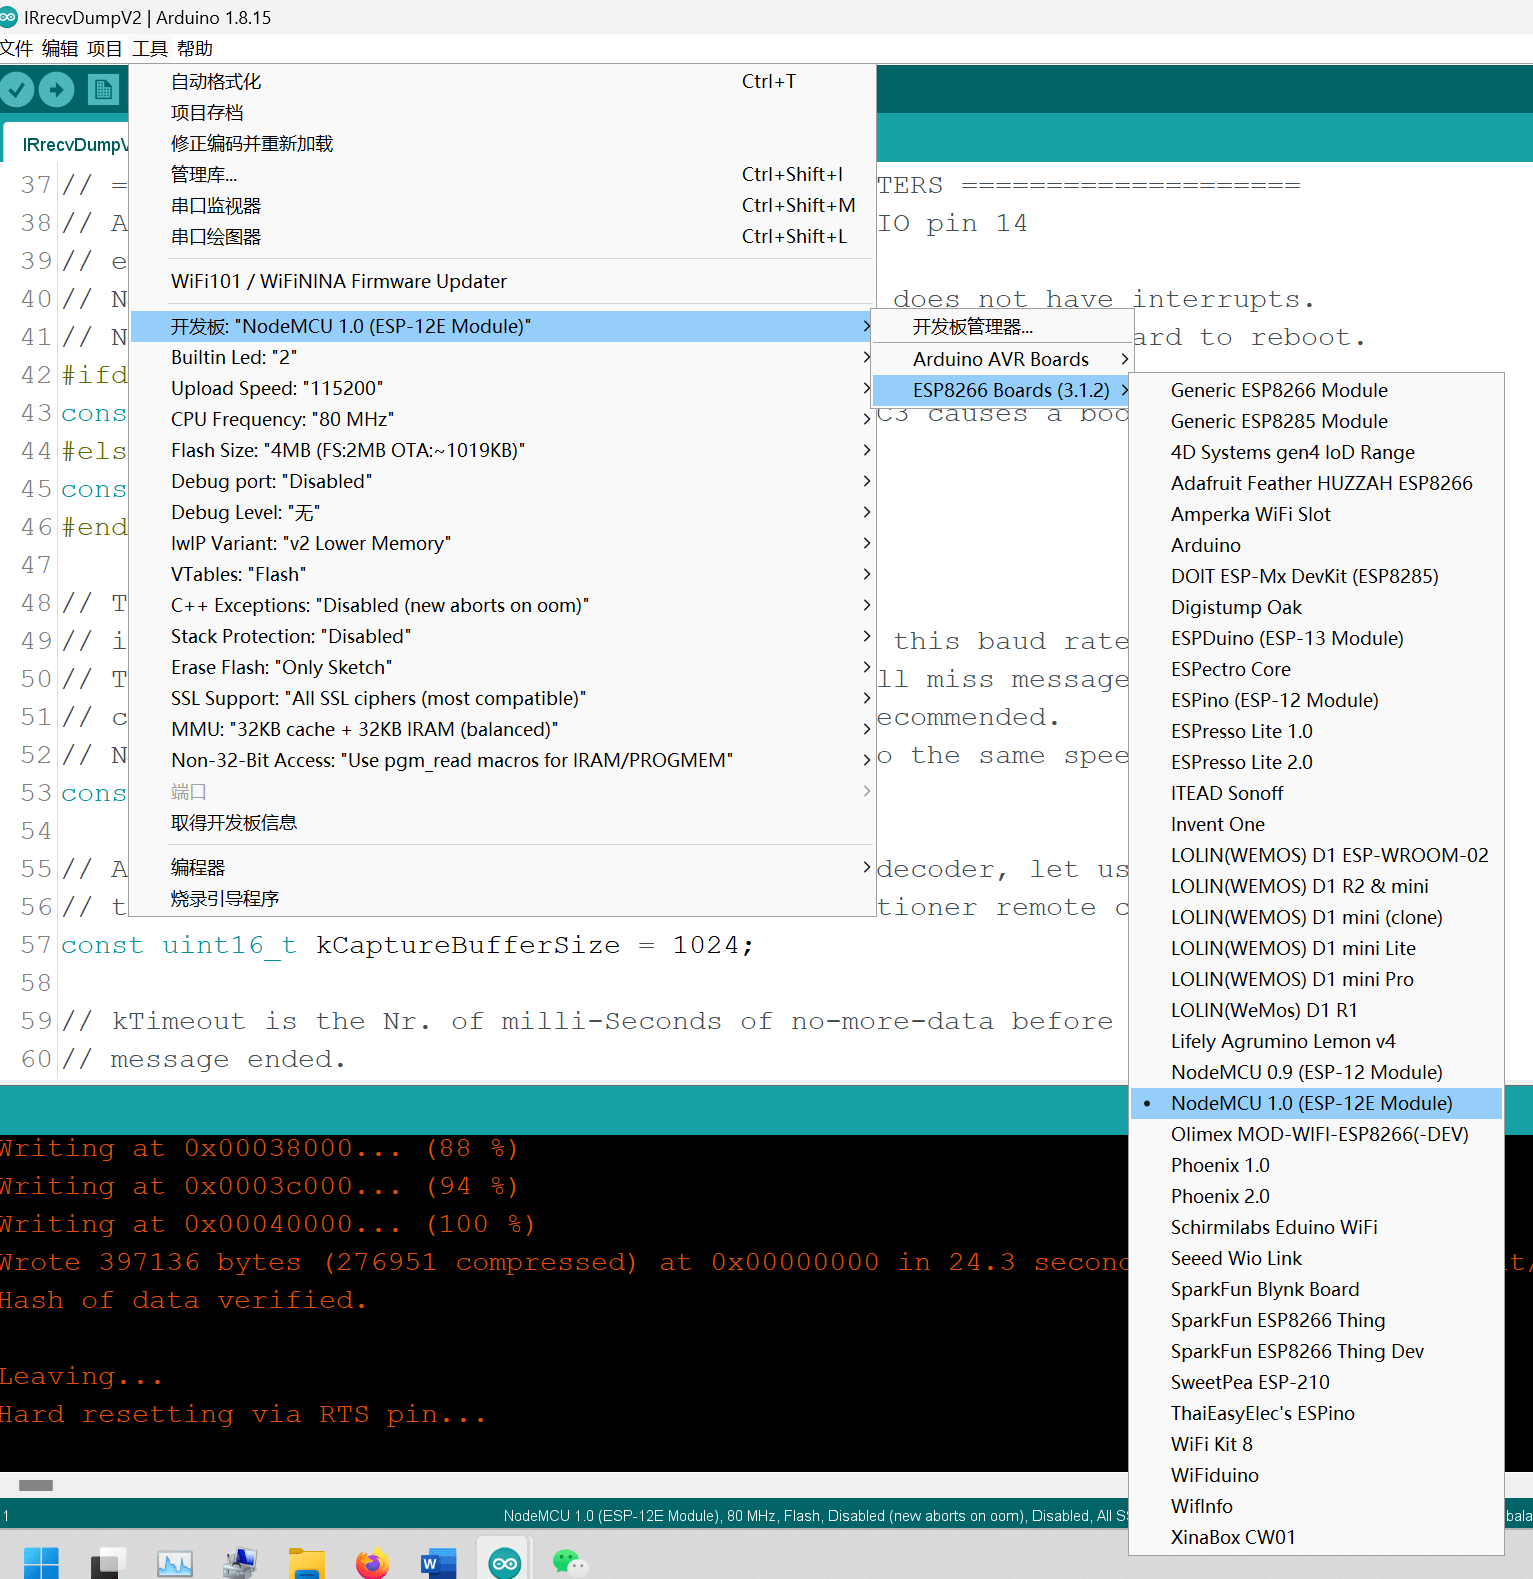This screenshot has width=1533, height=1579.
Task: Expand CPU Frequency "80 MHz" submenu
Action: (x=503, y=419)
